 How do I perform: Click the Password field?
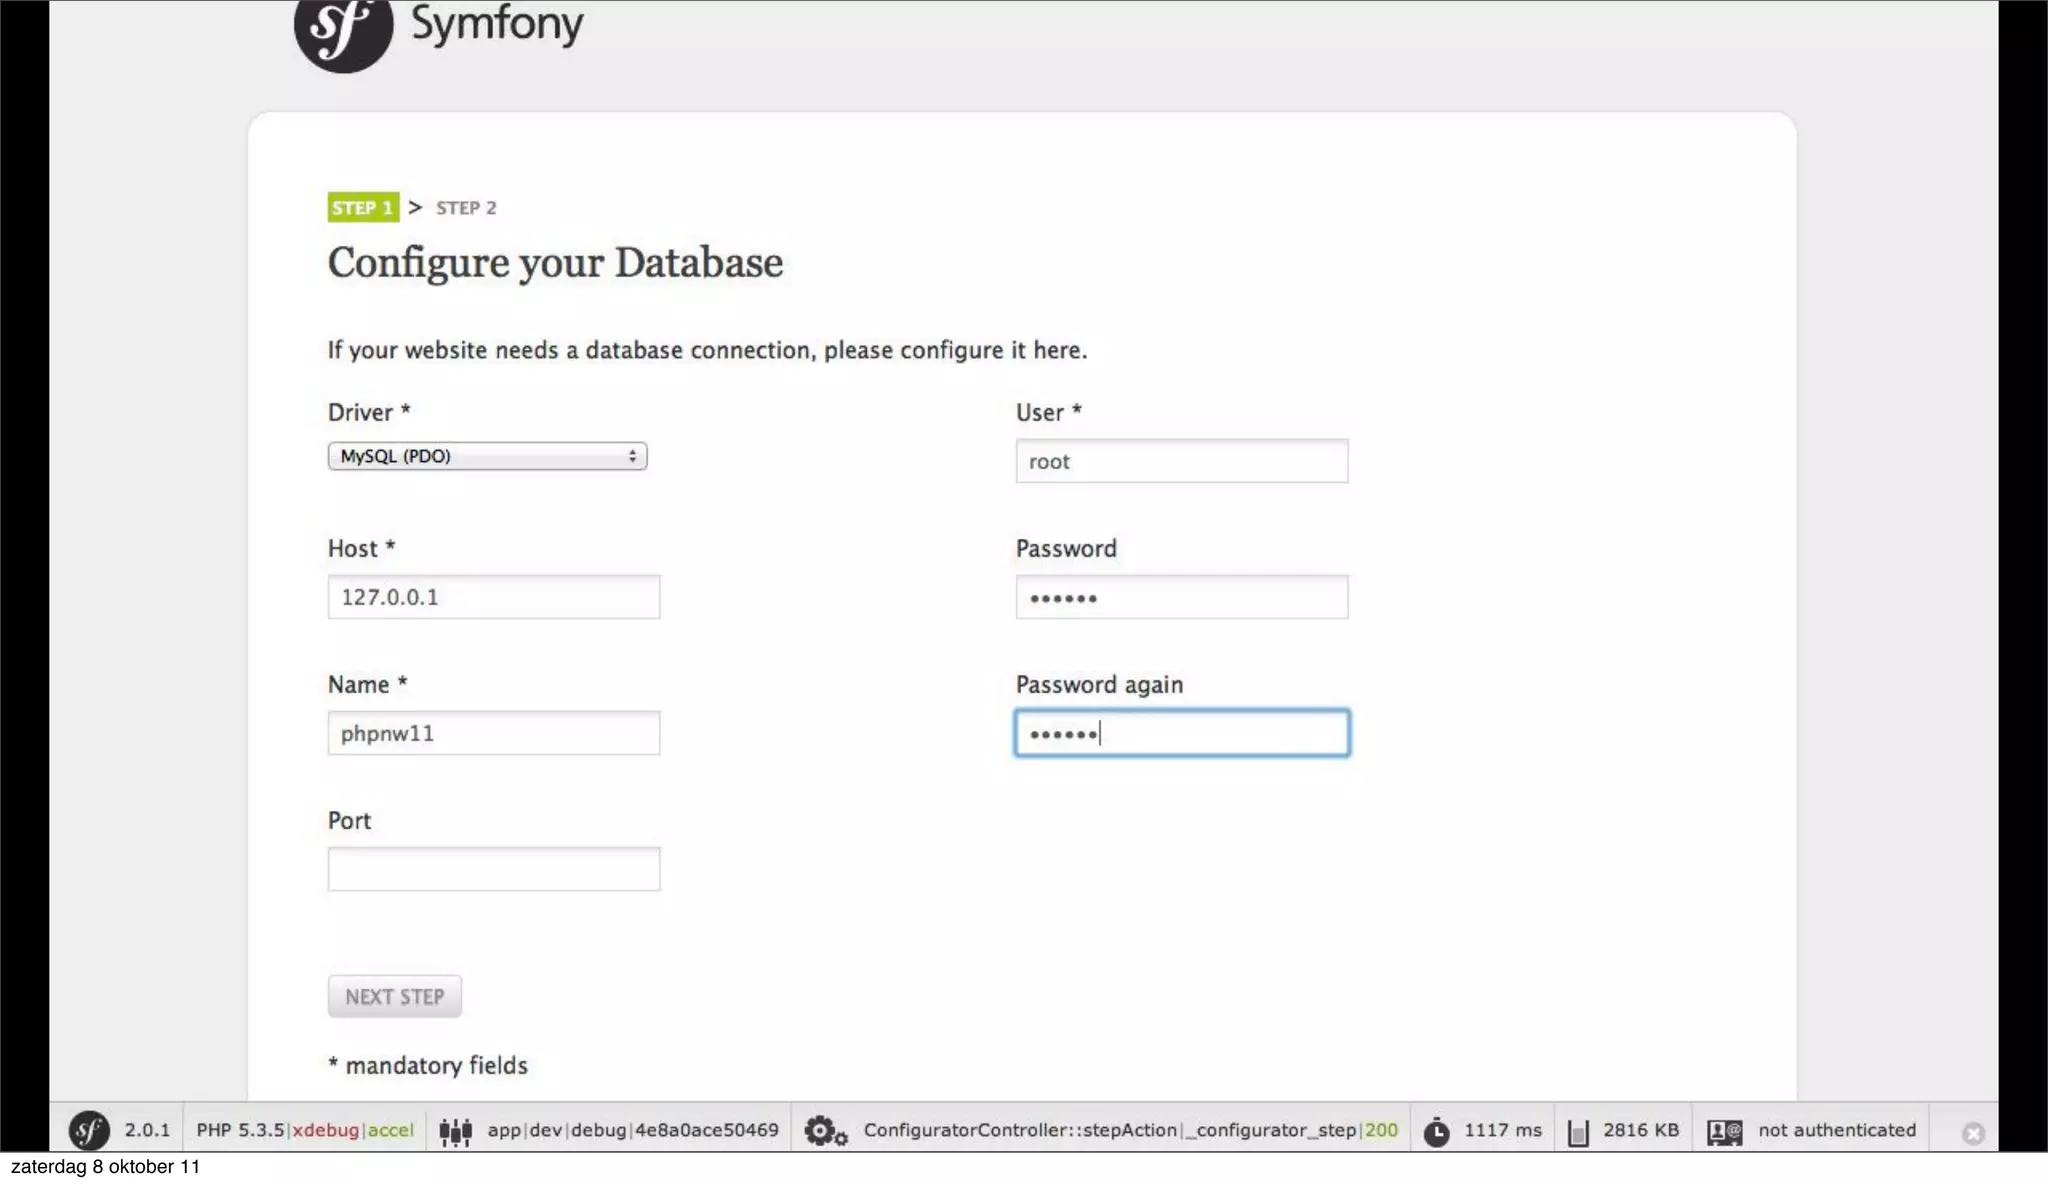coord(1181,597)
